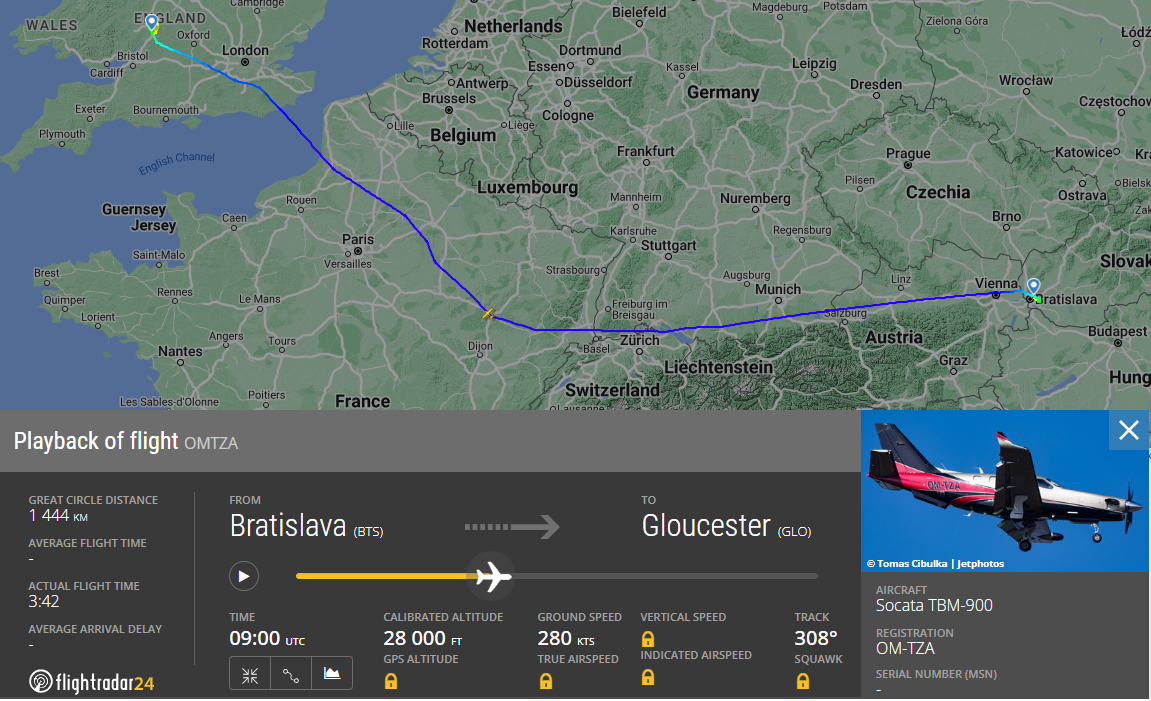The width and height of the screenshot is (1151, 701).
Task: Click the Bratislava origin pin on map
Action: [1034, 286]
